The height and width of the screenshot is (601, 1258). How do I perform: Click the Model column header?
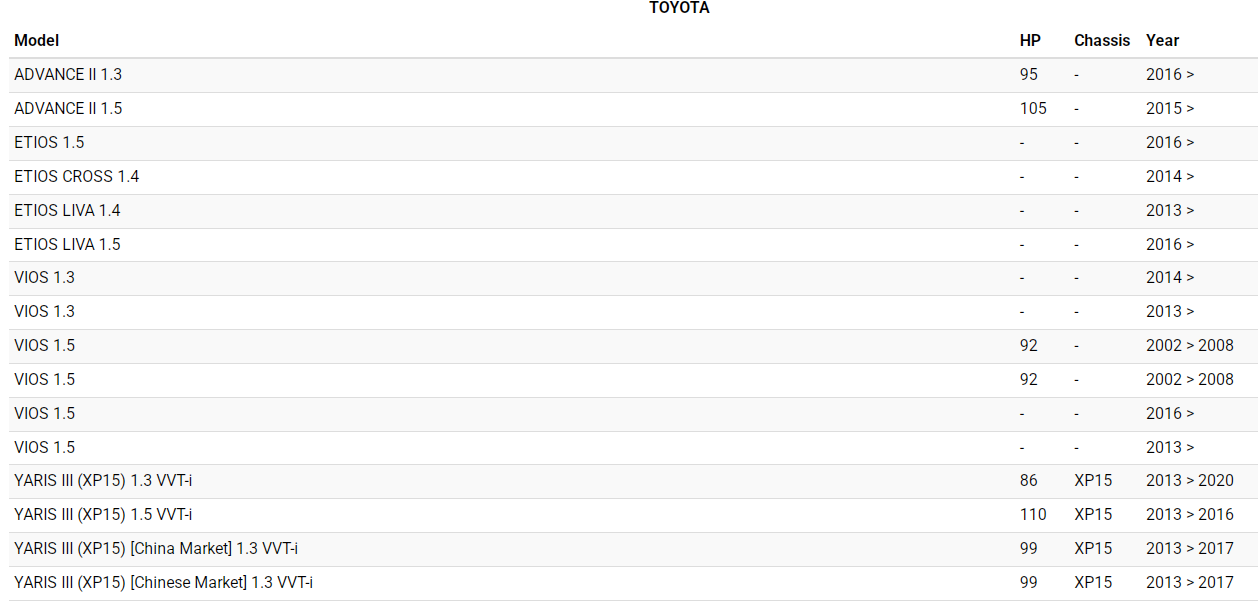click(37, 41)
